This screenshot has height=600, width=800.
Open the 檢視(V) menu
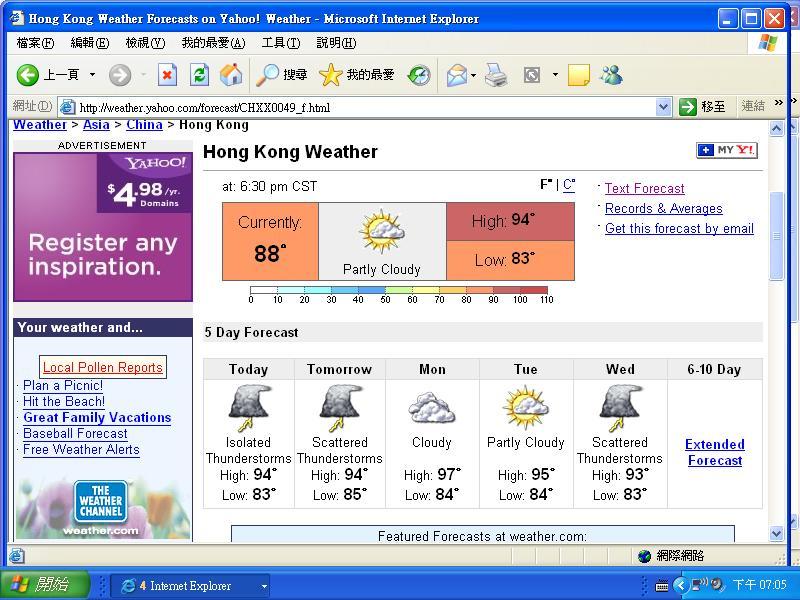tap(145, 43)
